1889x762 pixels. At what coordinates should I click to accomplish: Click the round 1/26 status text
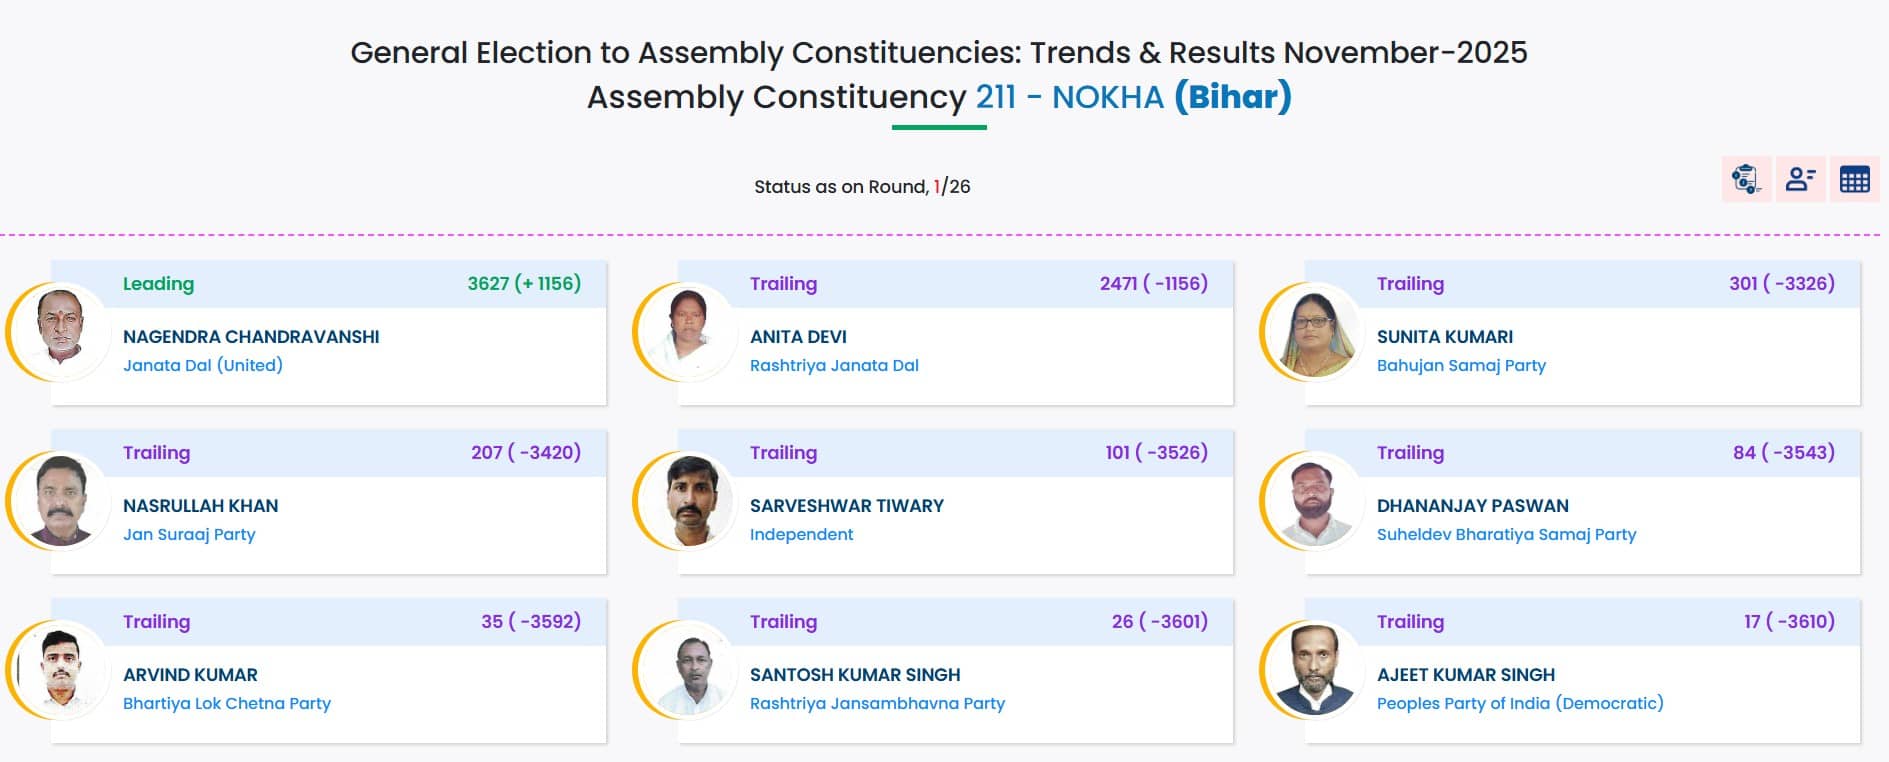click(862, 187)
